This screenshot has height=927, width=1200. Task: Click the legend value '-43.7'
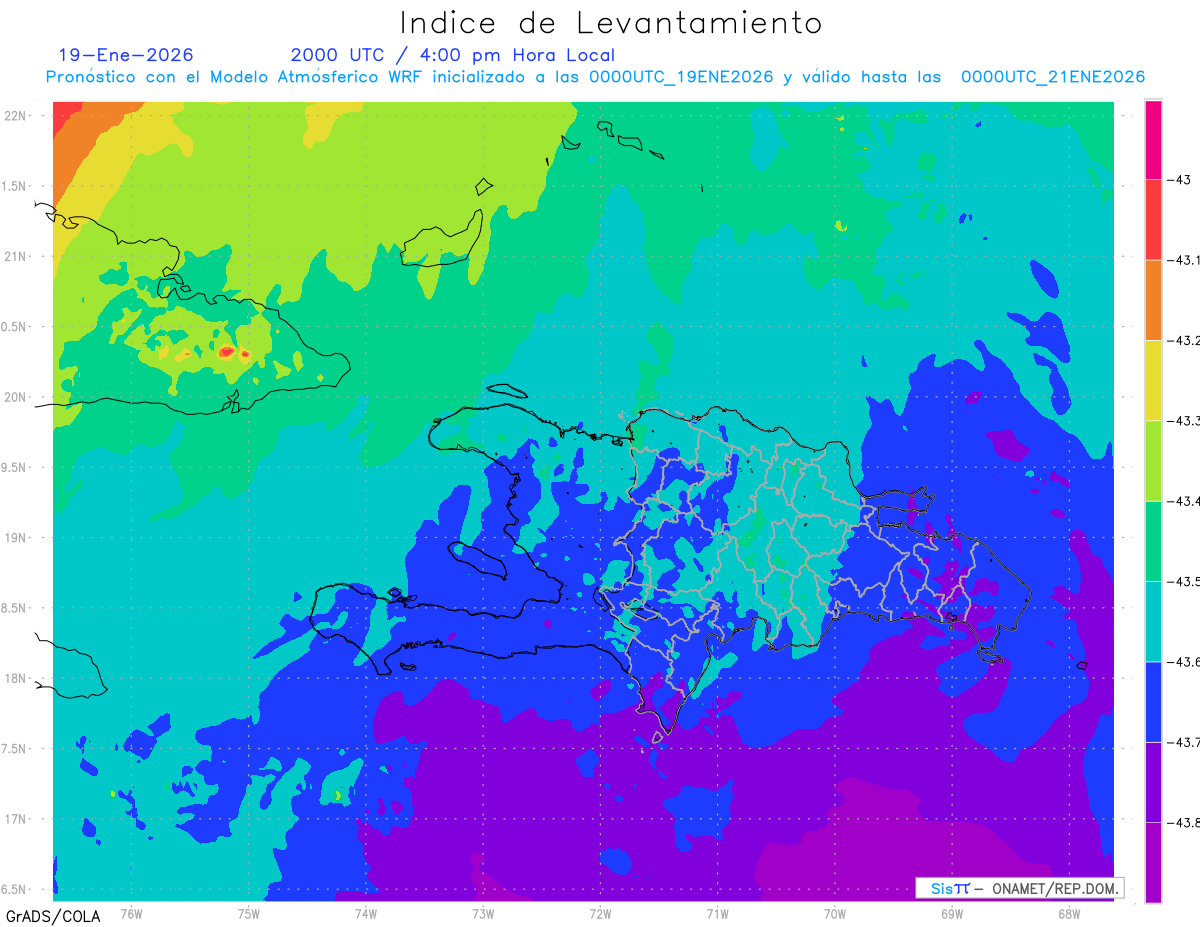(x=1184, y=741)
